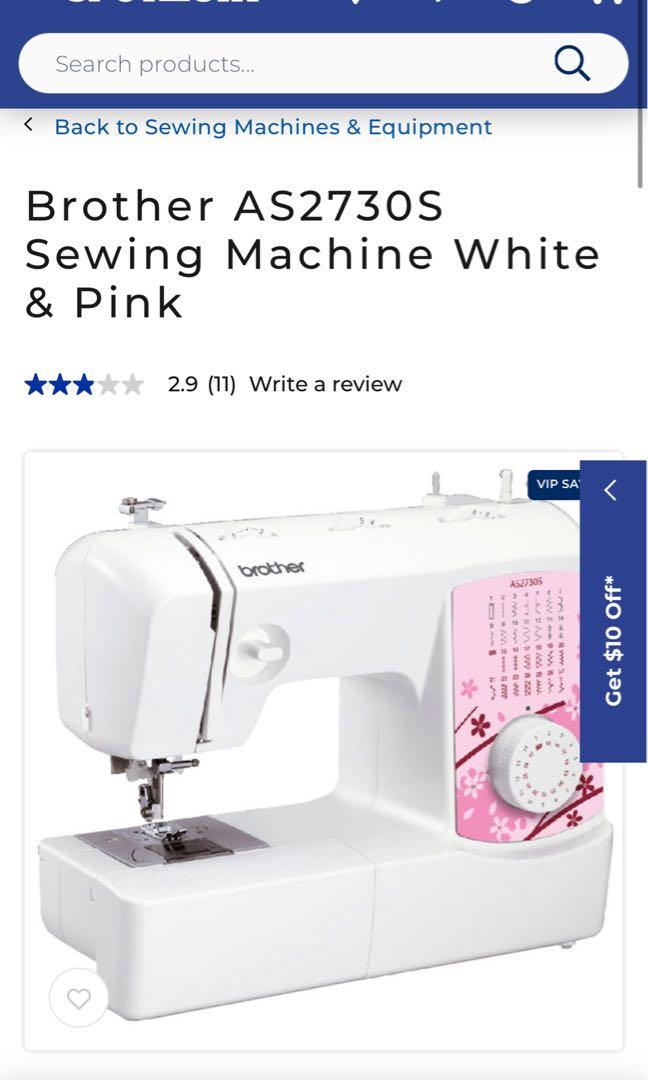Open the (11) reviews count

click(x=222, y=384)
